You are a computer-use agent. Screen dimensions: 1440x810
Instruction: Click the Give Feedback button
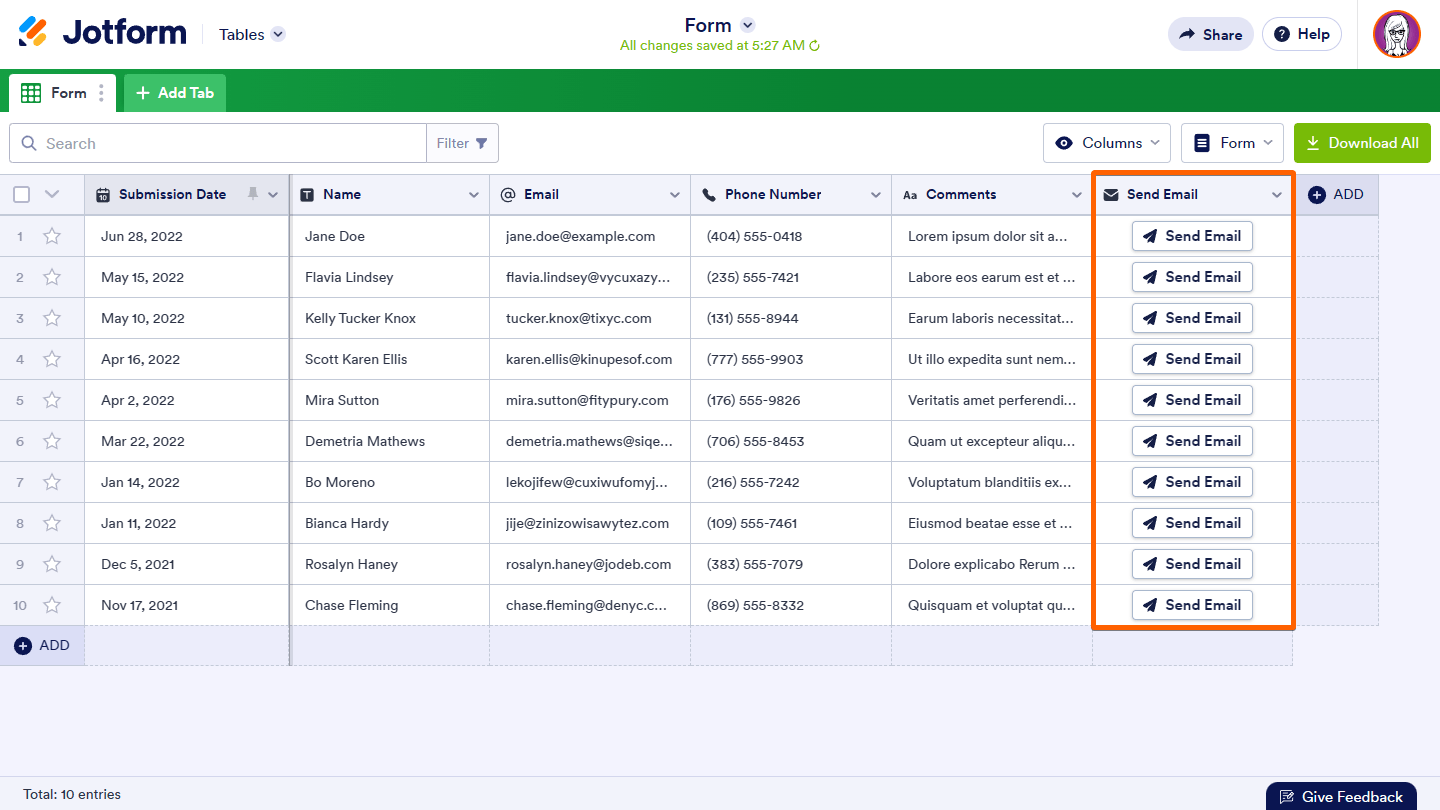click(x=1341, y=796)
